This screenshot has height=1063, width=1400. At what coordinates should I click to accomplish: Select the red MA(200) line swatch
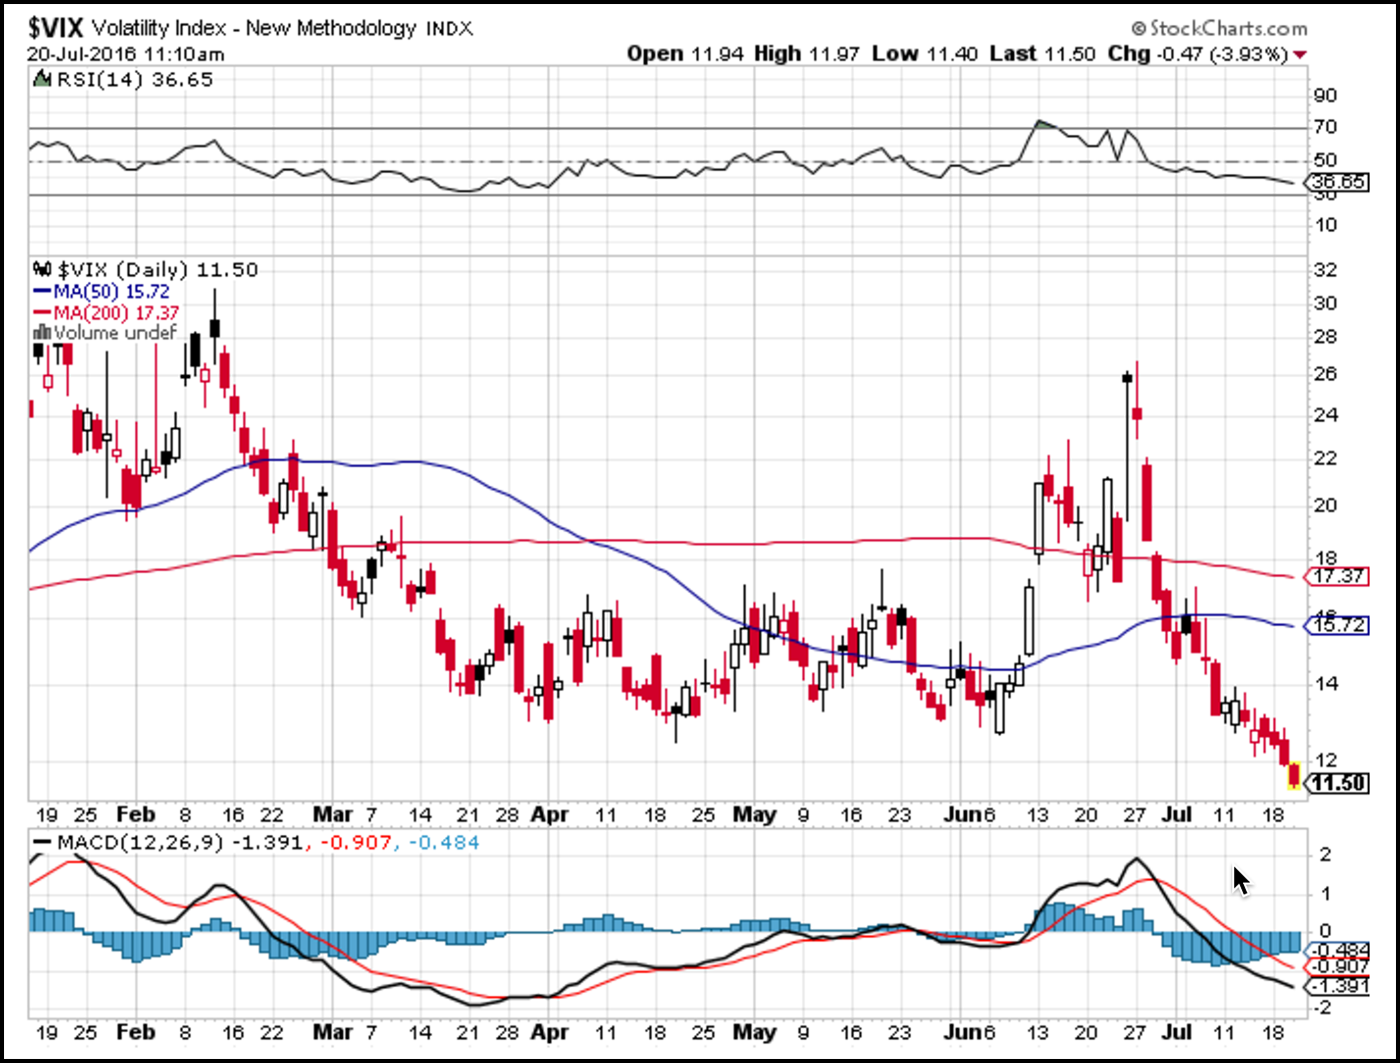(41, 313)
